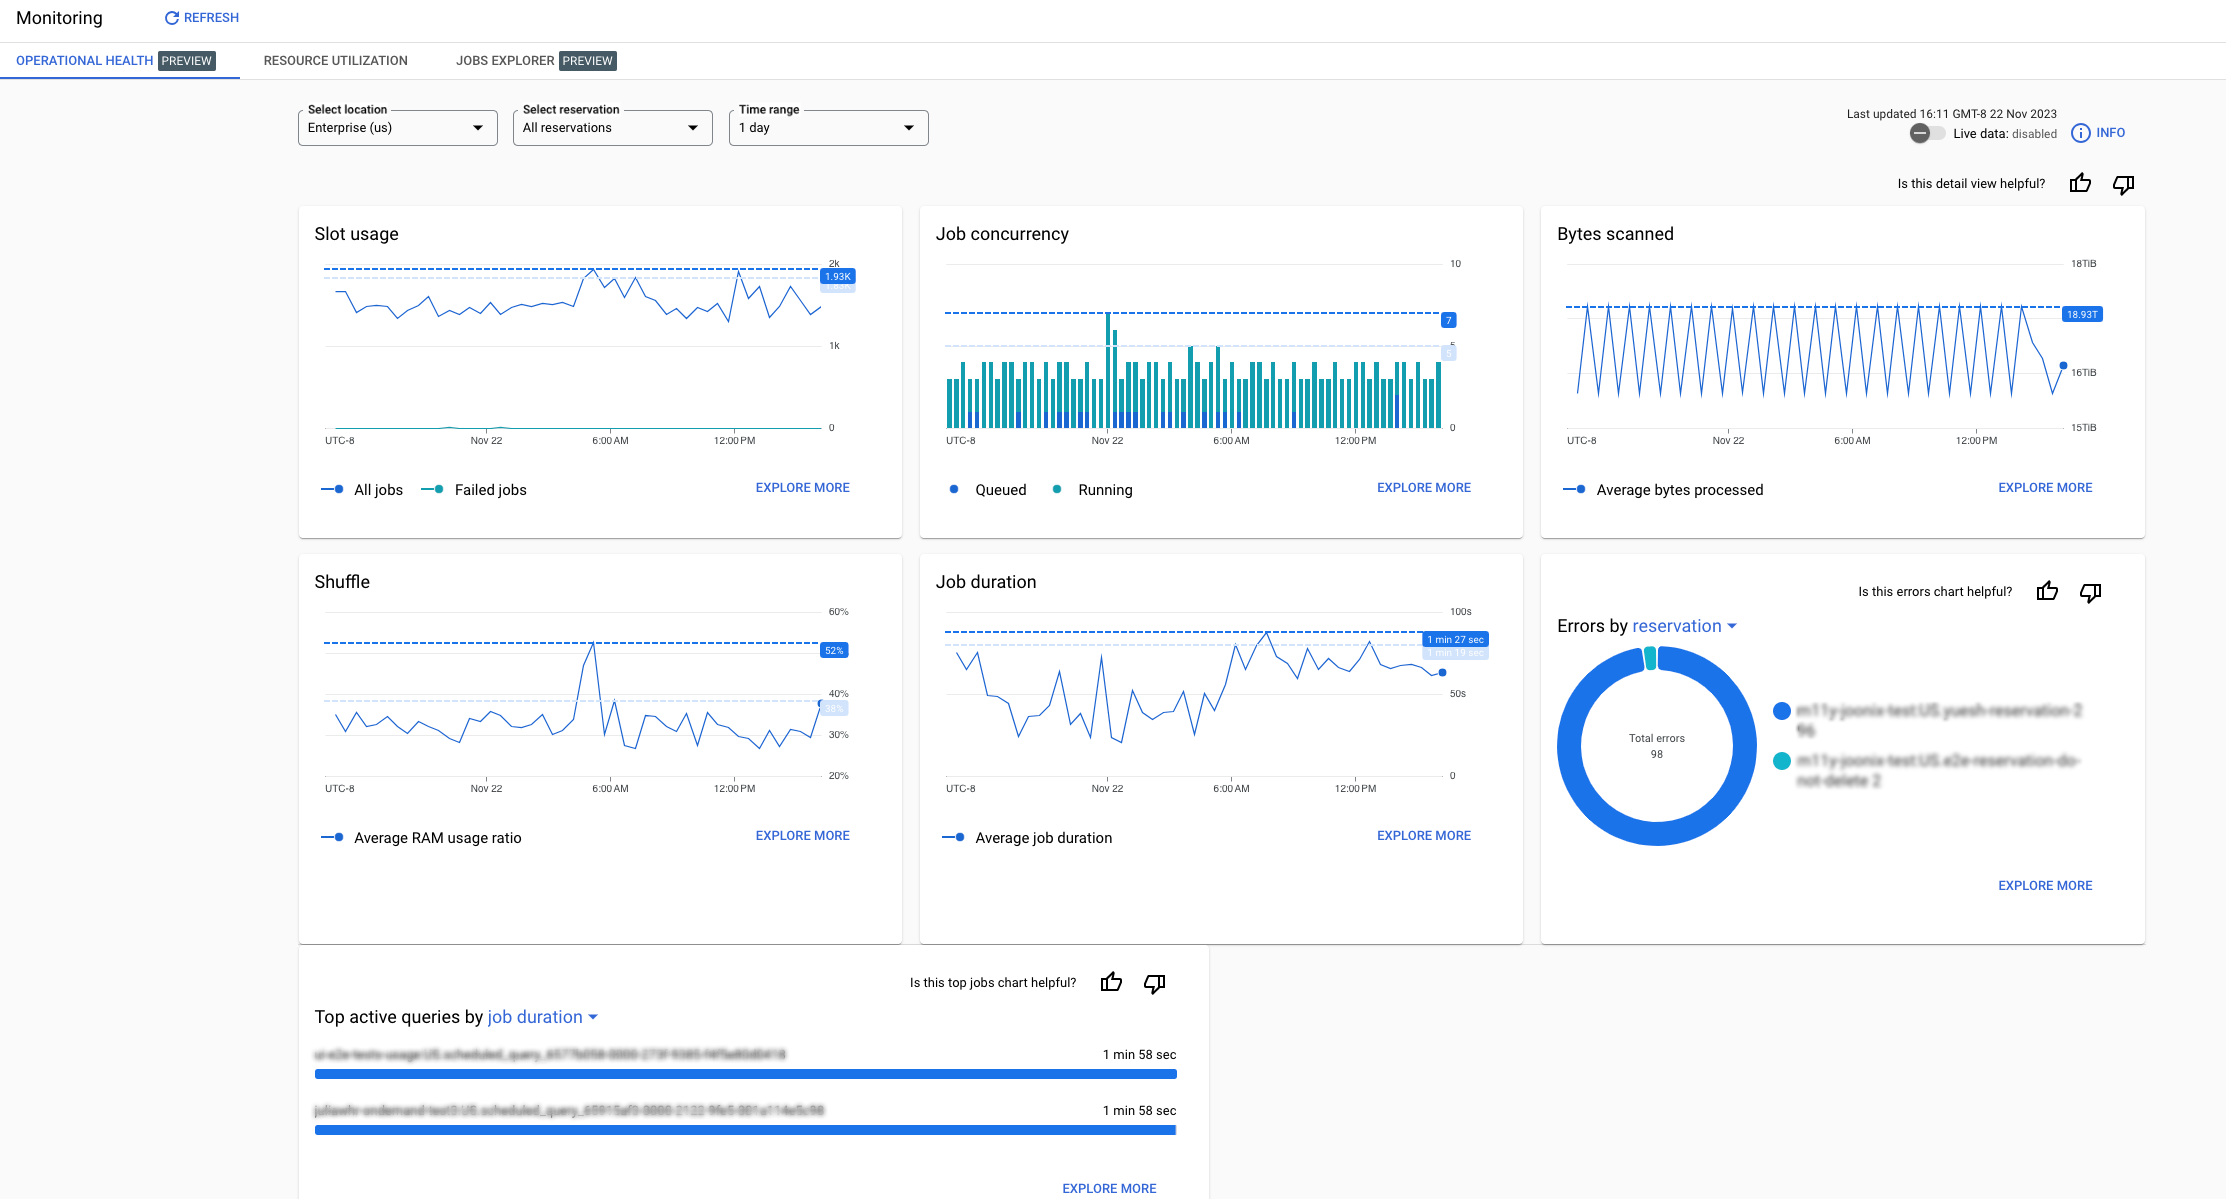Toggle Live data disabled switch

(x=1922, y=133)
